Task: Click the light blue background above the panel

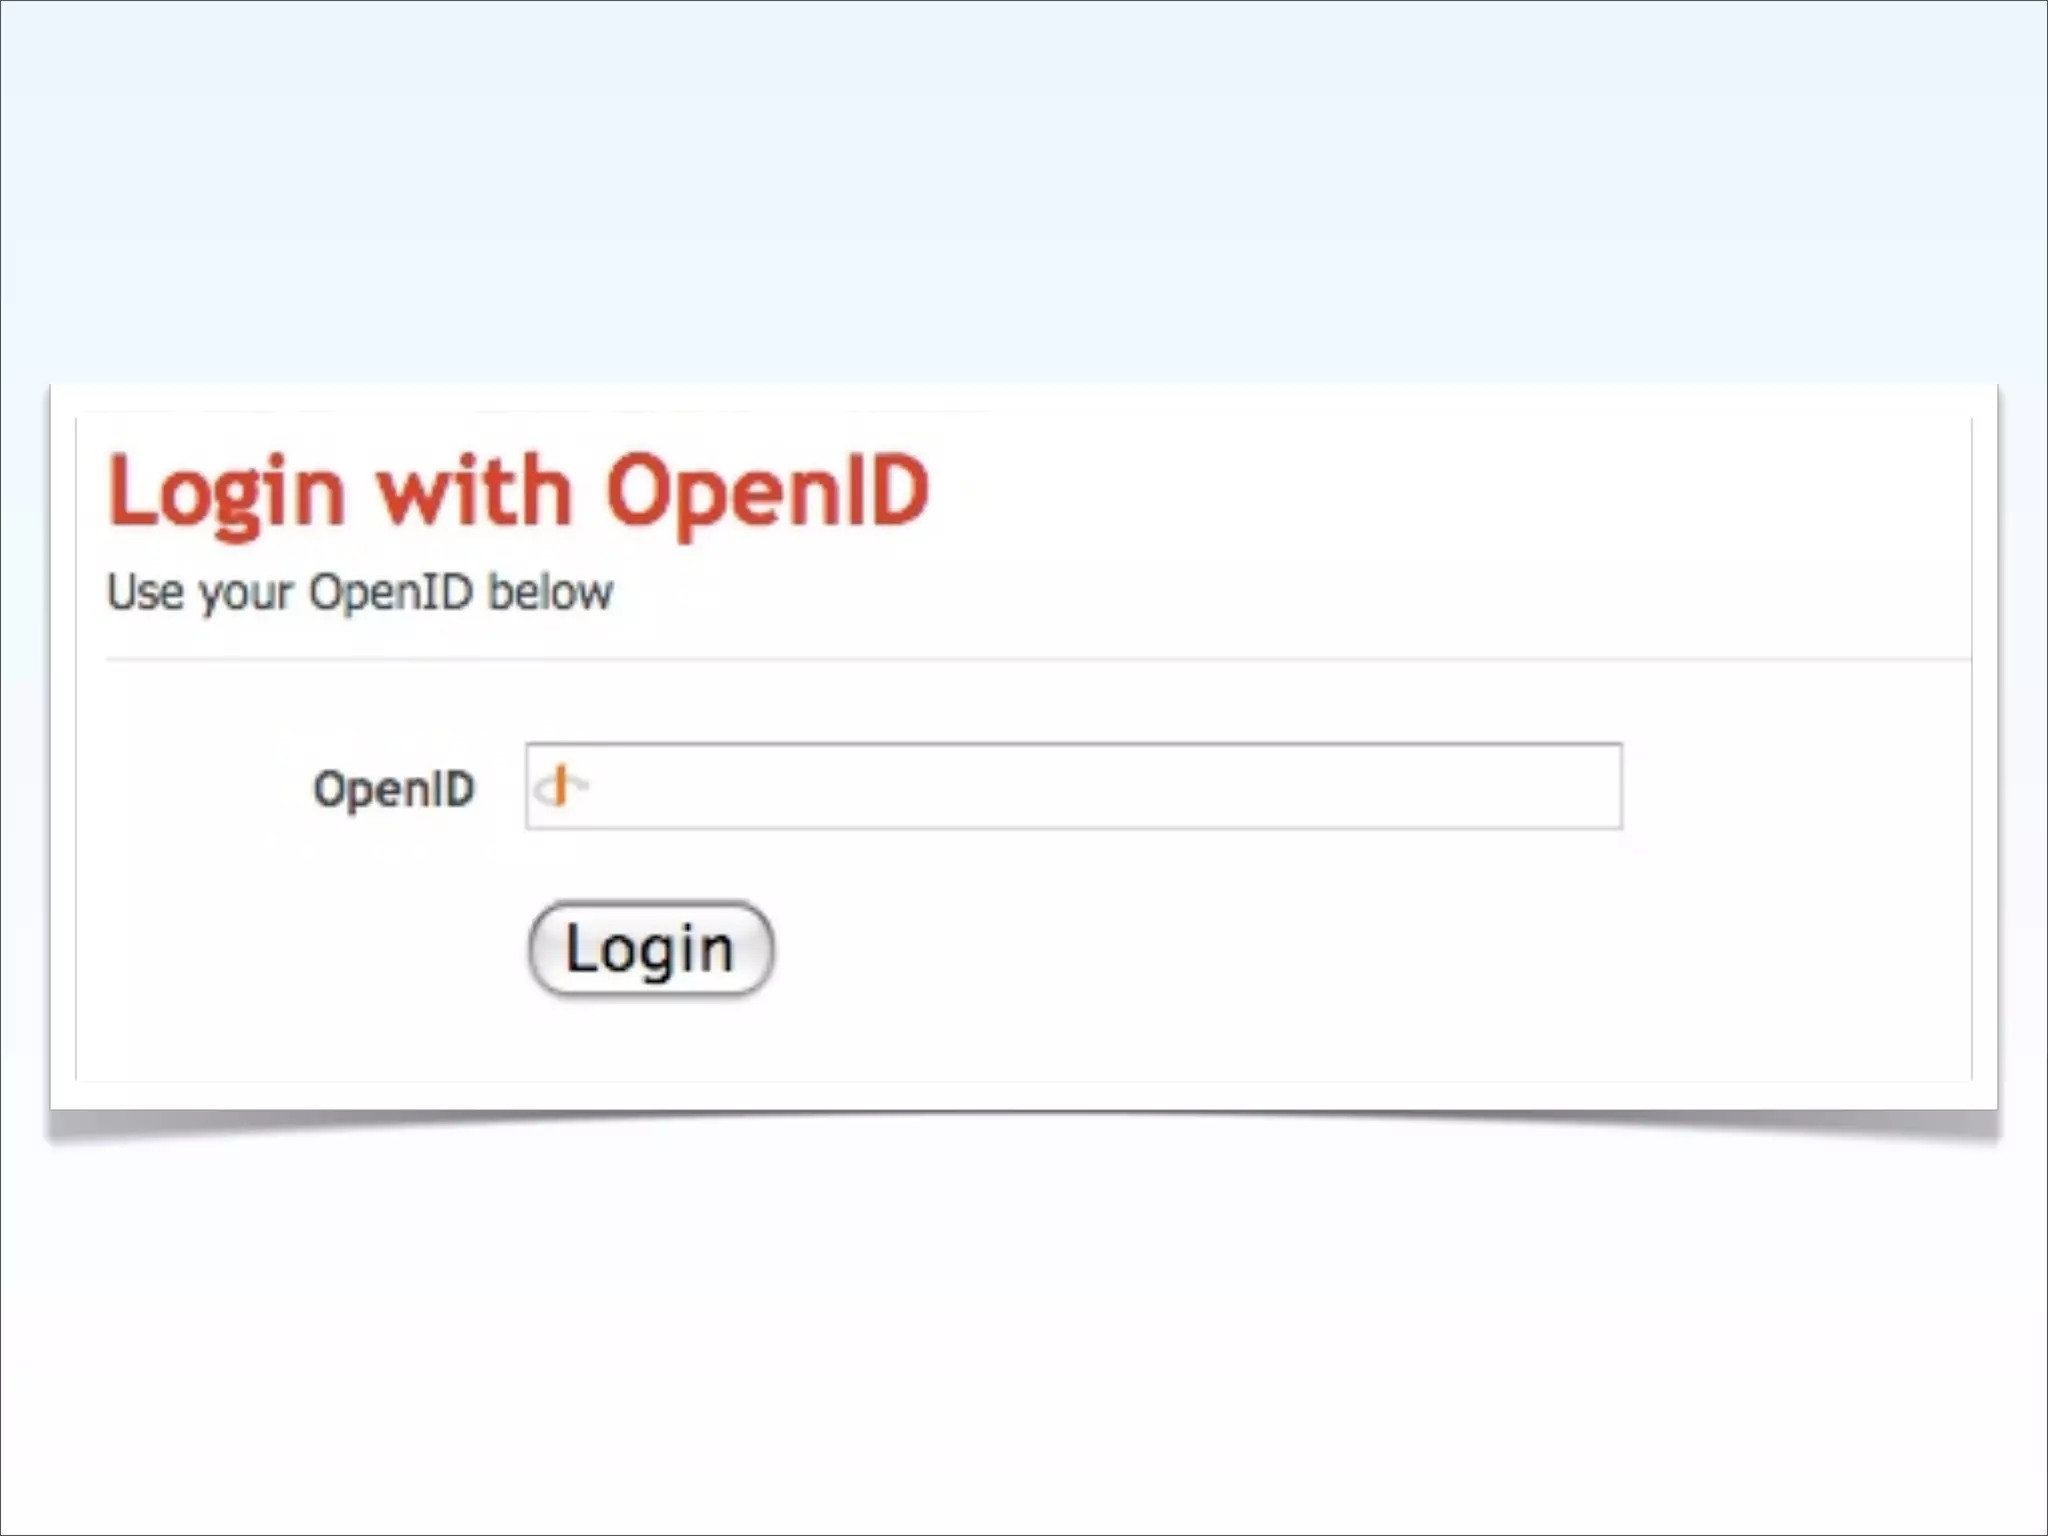Action: [1024, 190]
